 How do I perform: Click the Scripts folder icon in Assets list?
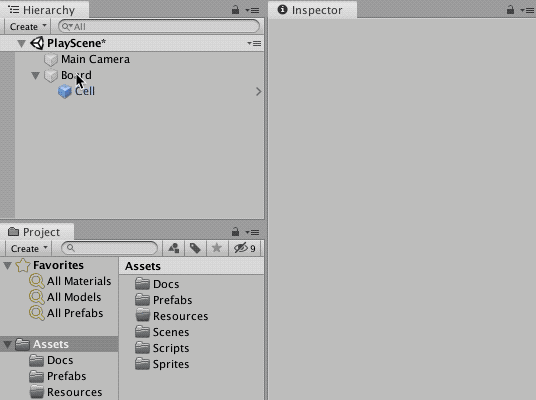[x=142, y=348]
